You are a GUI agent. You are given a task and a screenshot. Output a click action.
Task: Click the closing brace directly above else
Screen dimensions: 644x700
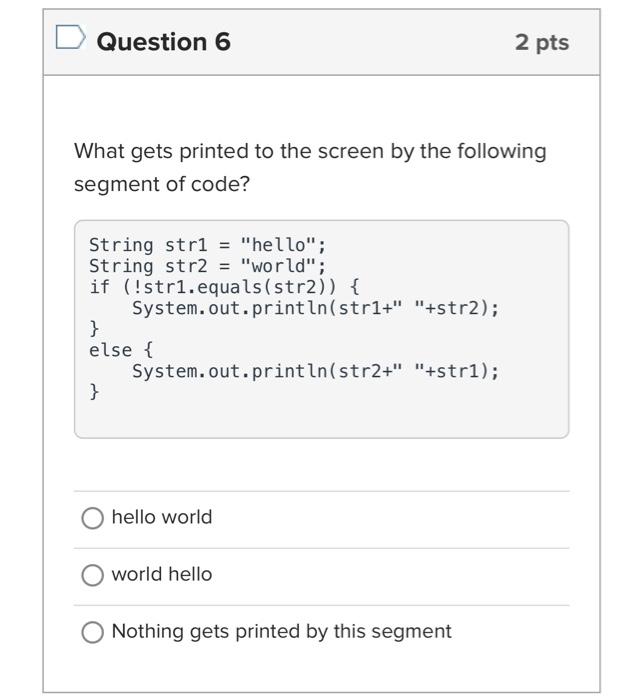point(95,329)
